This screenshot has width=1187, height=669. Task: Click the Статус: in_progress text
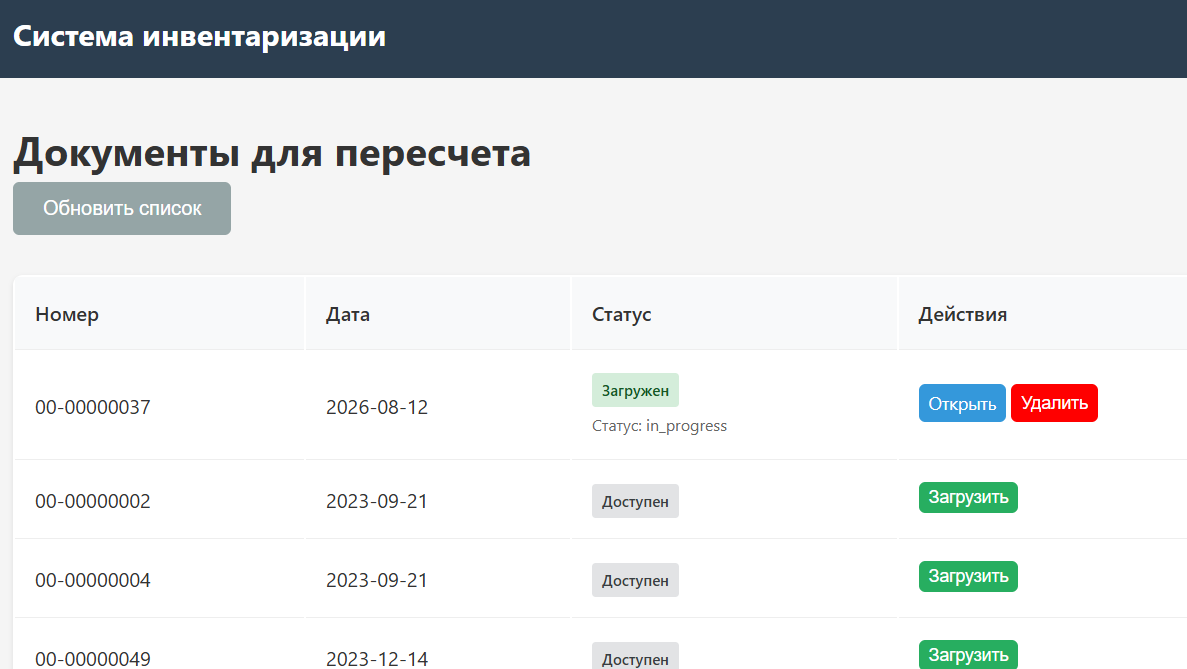(x=659, y=426)
